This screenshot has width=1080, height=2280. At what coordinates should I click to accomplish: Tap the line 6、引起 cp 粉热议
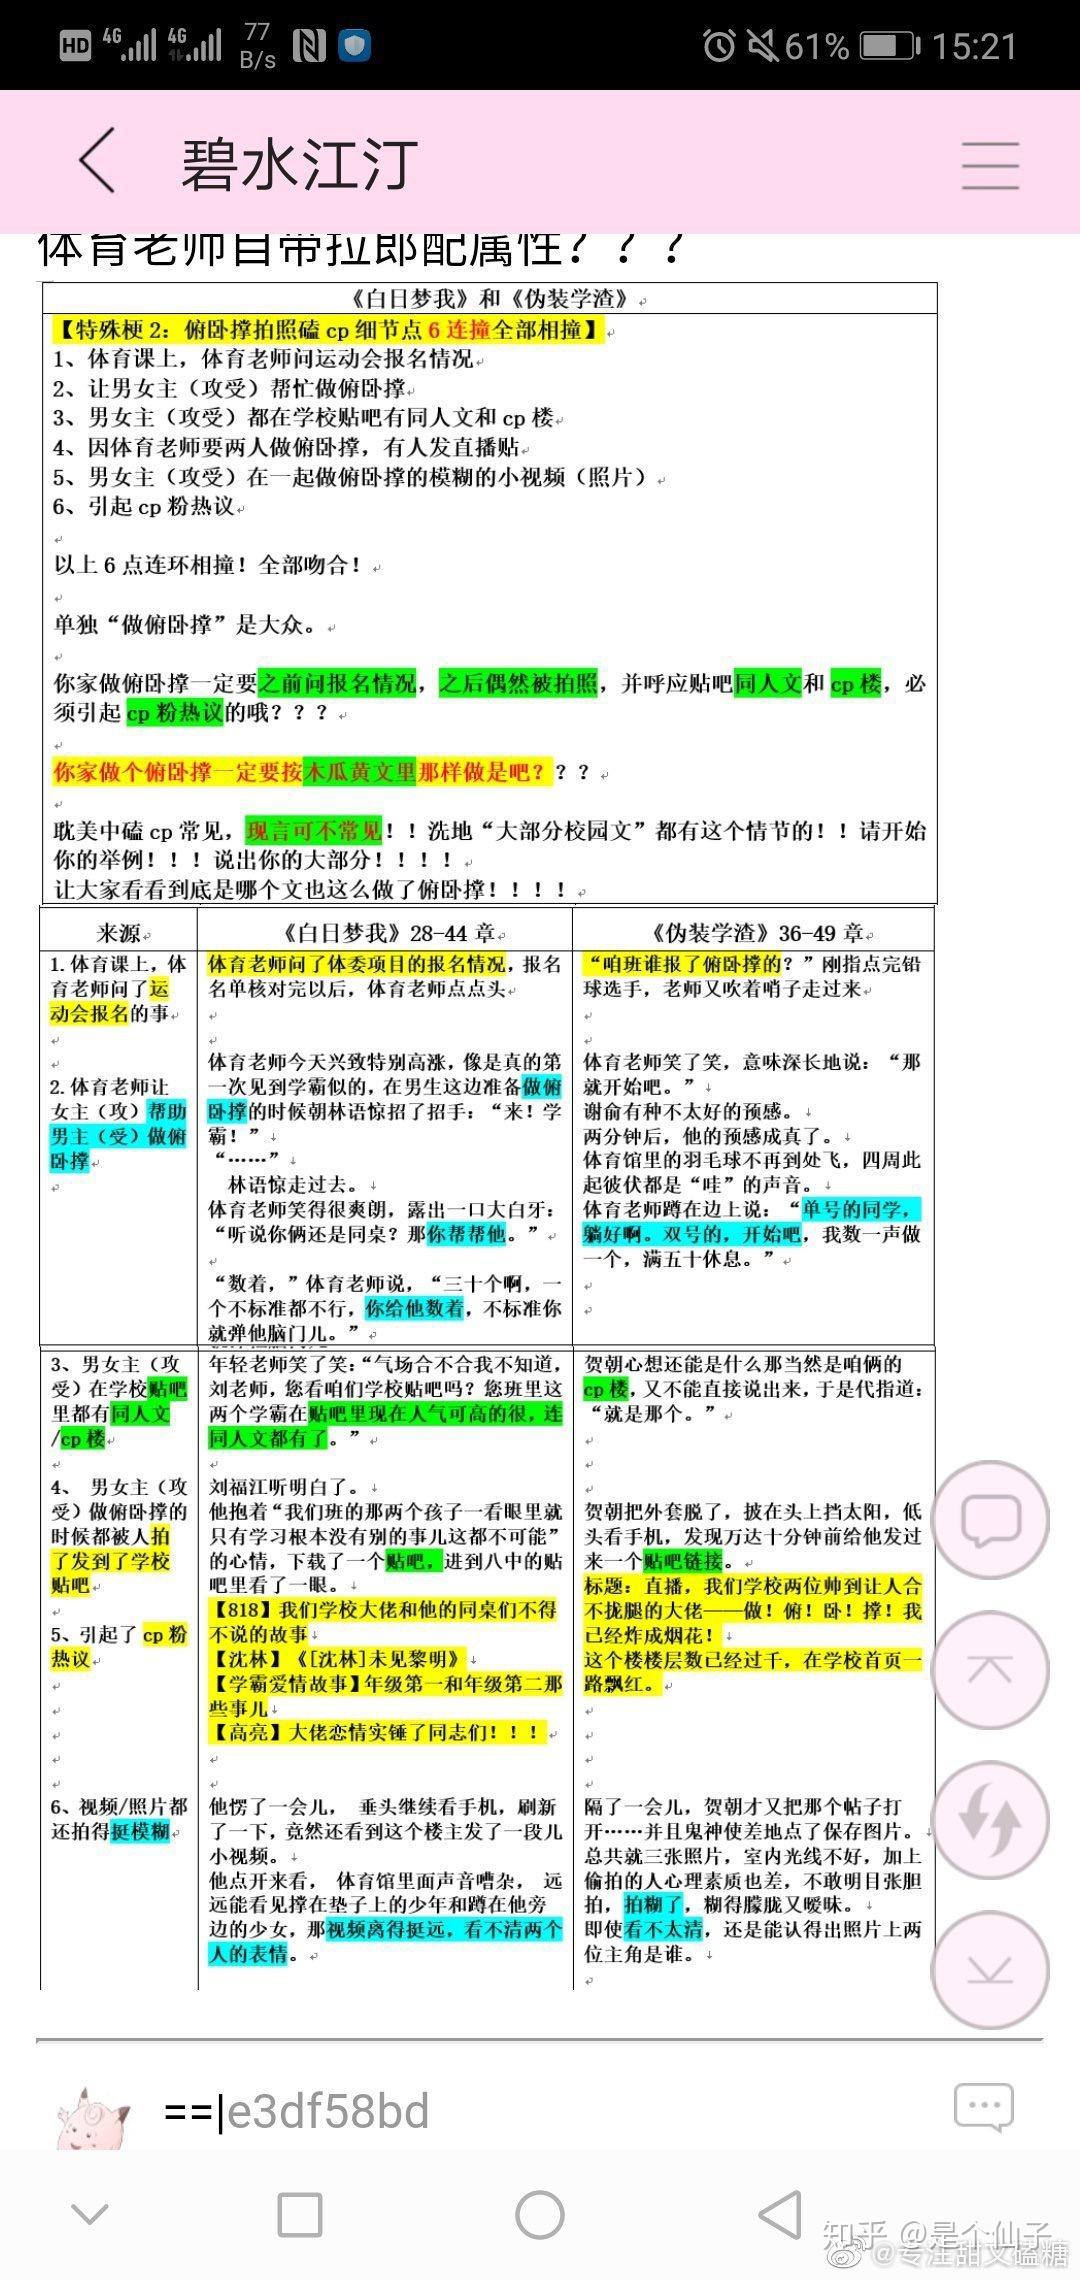(x=145, y=506)
